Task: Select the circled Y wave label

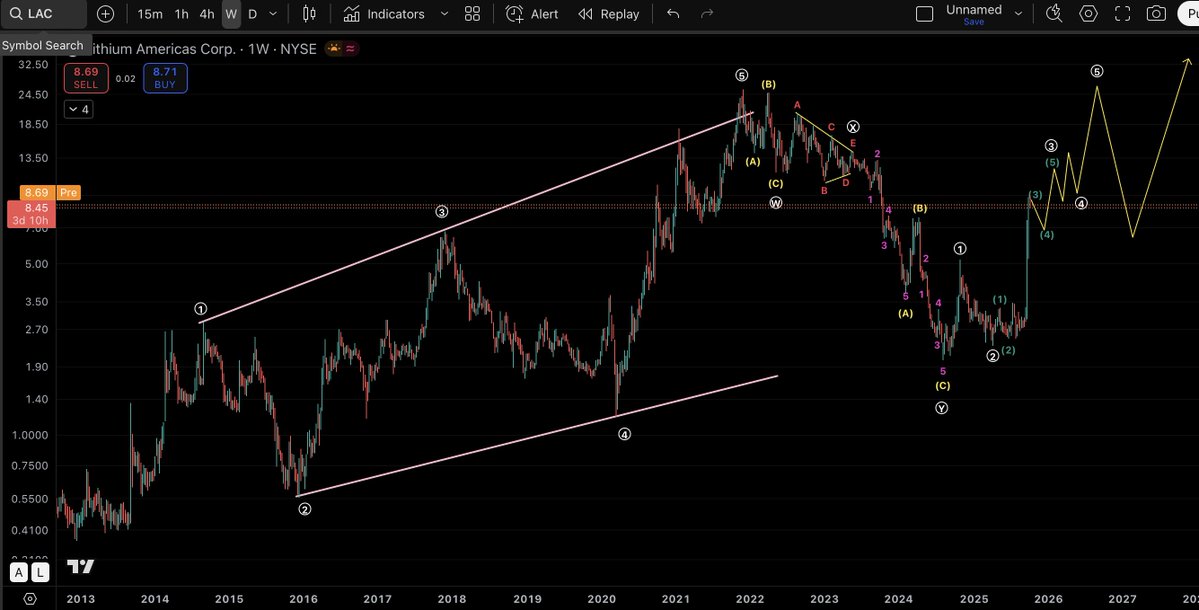Action: 941,408
